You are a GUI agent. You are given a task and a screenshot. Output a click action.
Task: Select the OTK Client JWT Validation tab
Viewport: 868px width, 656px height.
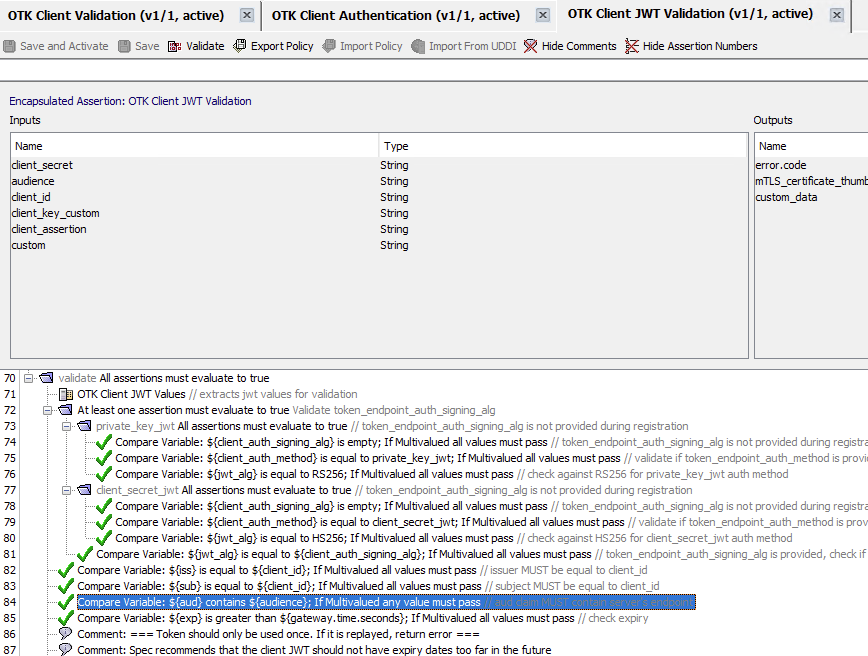(x=690, y=14)
